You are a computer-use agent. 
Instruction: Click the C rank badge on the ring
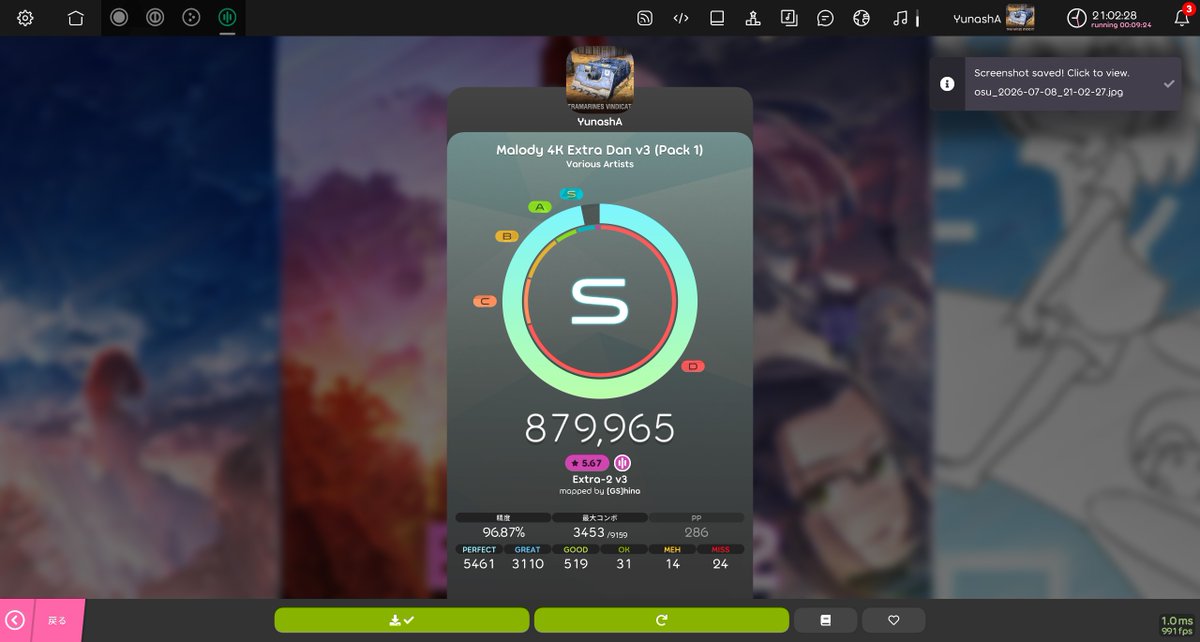(x=485, y=301)
